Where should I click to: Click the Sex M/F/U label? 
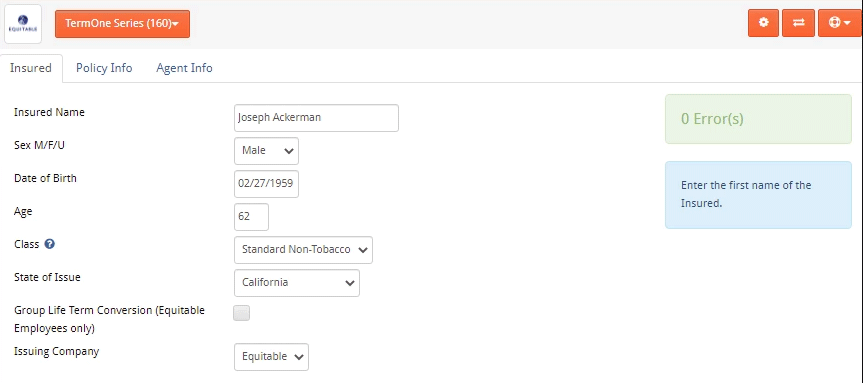pos(40,145)
